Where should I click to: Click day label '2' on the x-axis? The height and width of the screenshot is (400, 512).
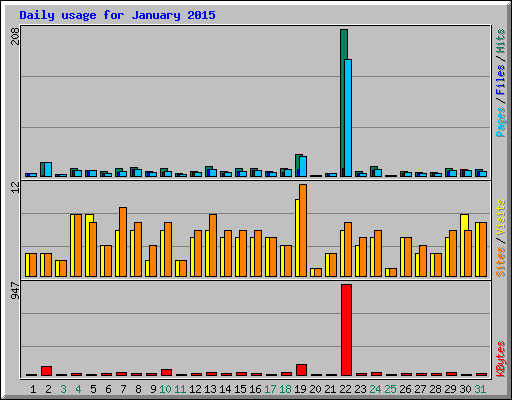point(48,389)
